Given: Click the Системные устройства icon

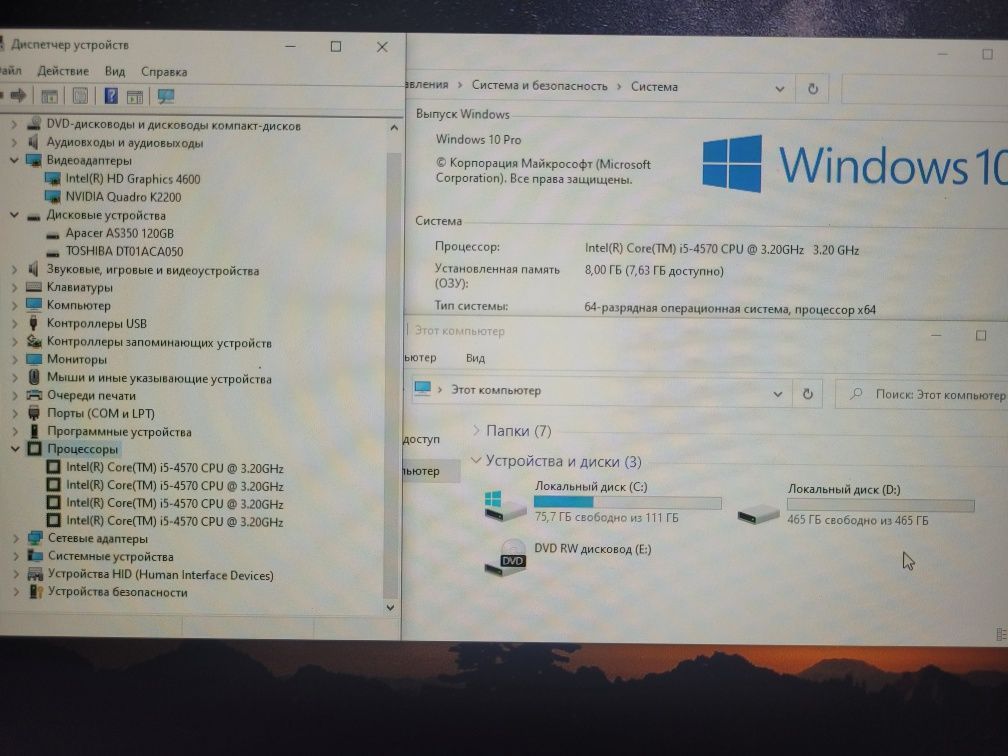Looking at the screenshot, I should pos(35,556).
